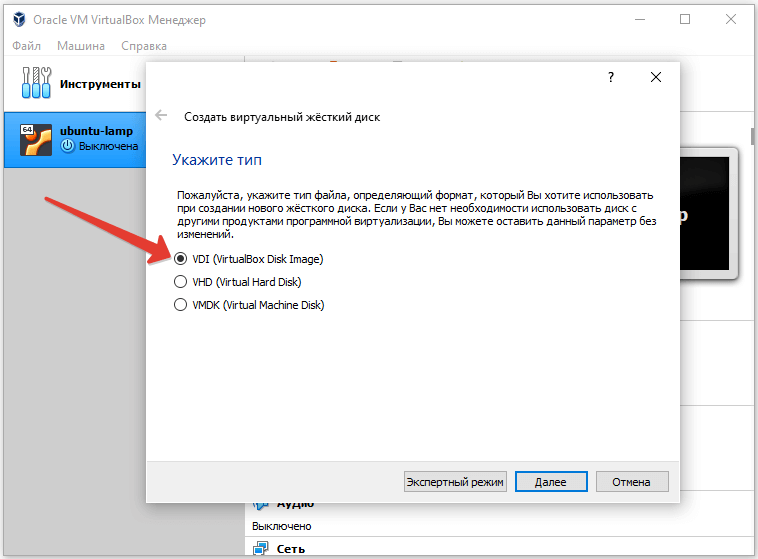Switch to Экспертный режим
The width and height of the screenshot is (758, 559).
(455, 482)
